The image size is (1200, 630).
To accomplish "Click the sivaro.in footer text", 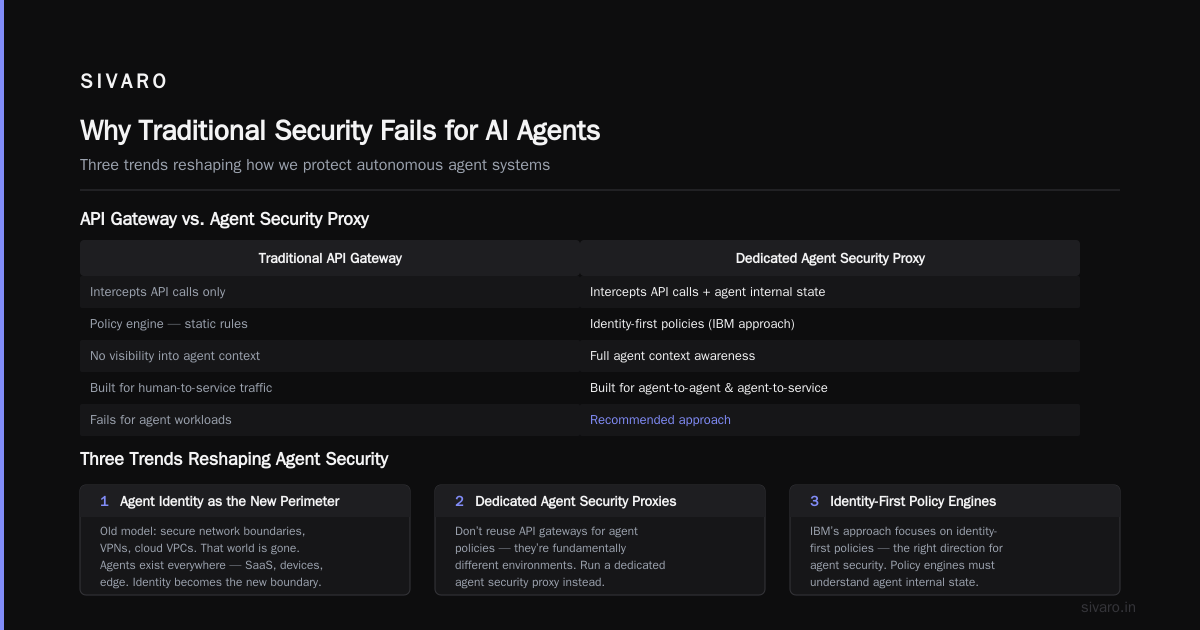I will (x=1109, y=607).
